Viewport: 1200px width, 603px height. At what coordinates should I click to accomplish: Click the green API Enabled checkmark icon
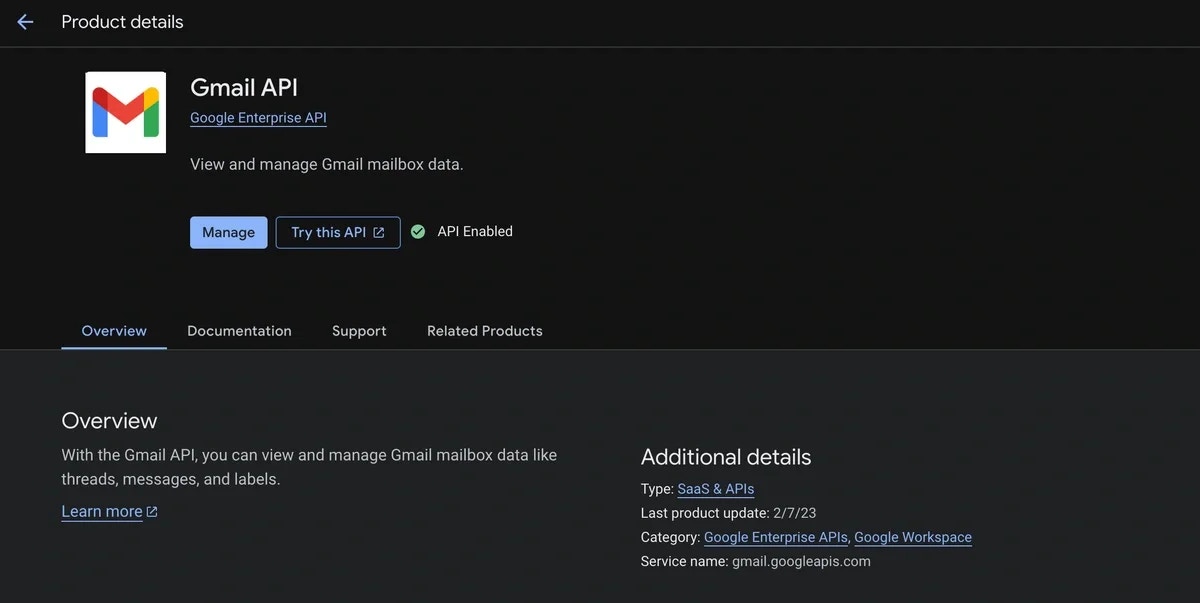[418, 232]
